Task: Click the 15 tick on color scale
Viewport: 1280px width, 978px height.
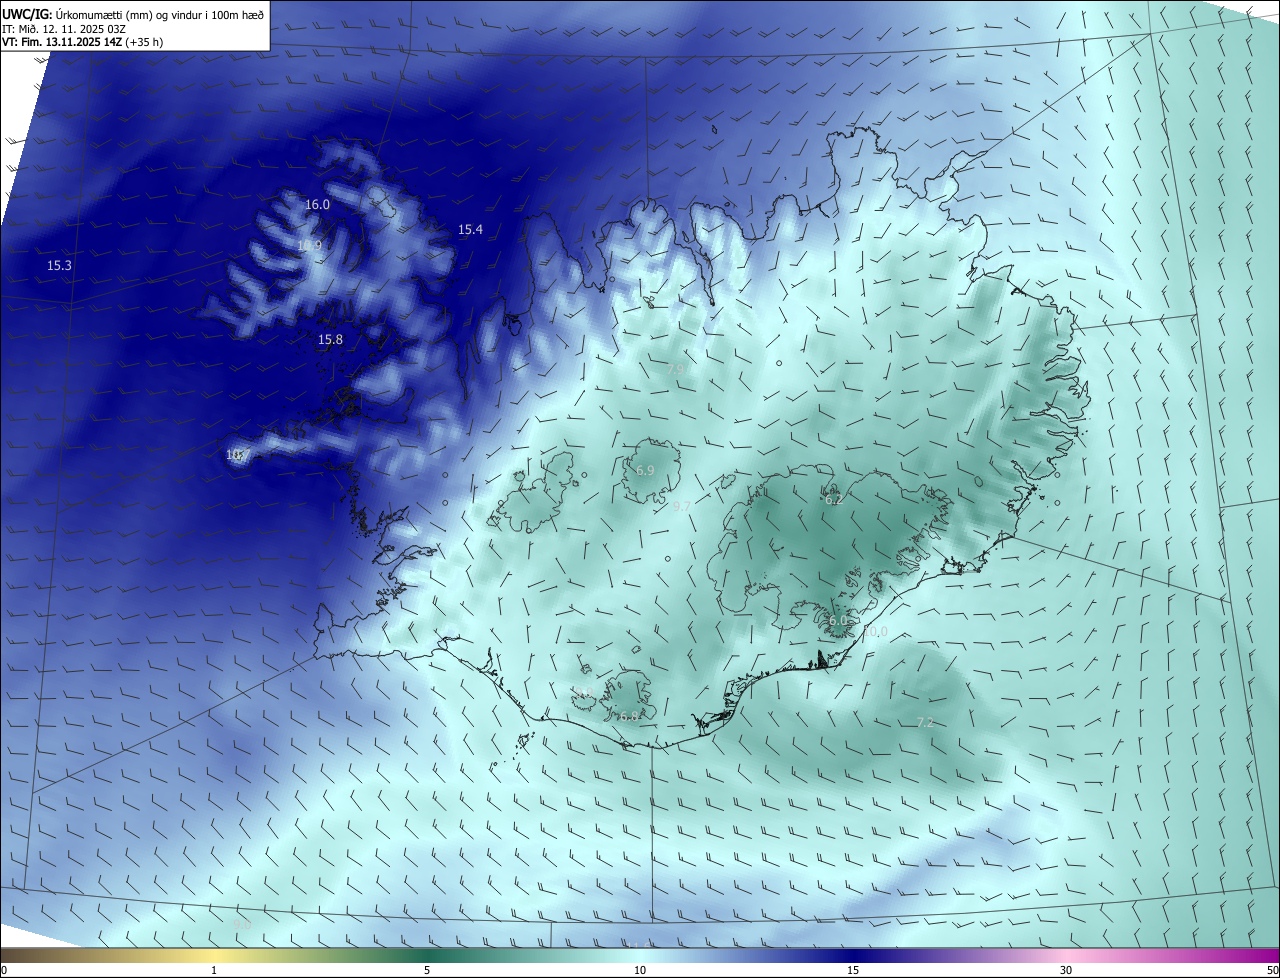Action: click(853, 970)
